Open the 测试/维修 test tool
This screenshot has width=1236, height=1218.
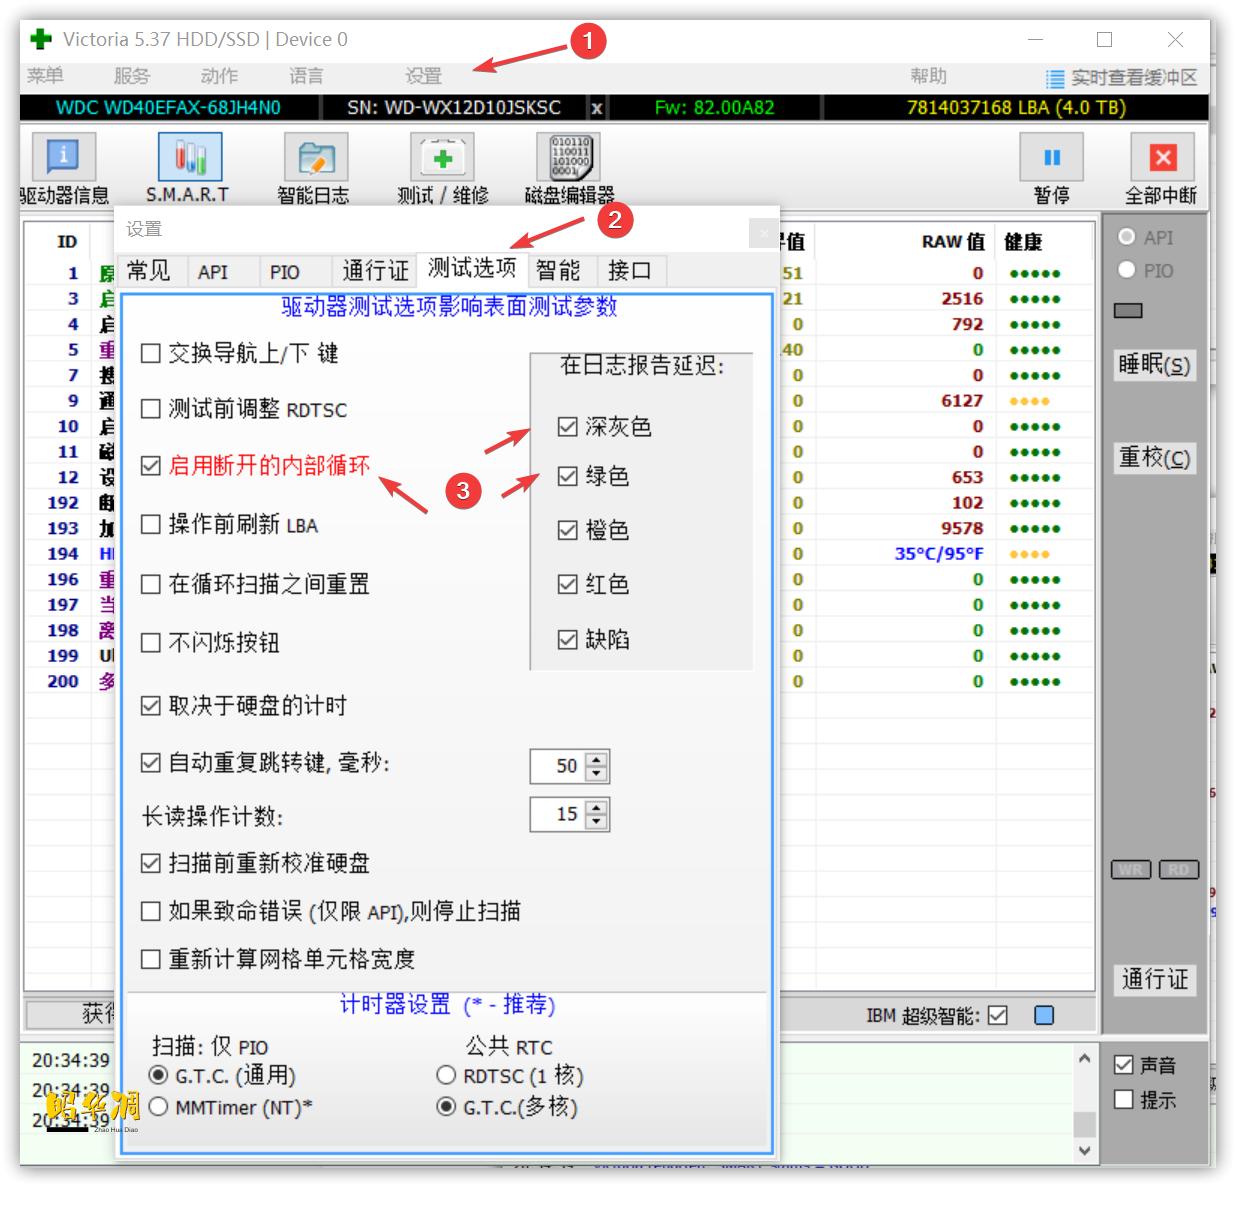[440, 167]
